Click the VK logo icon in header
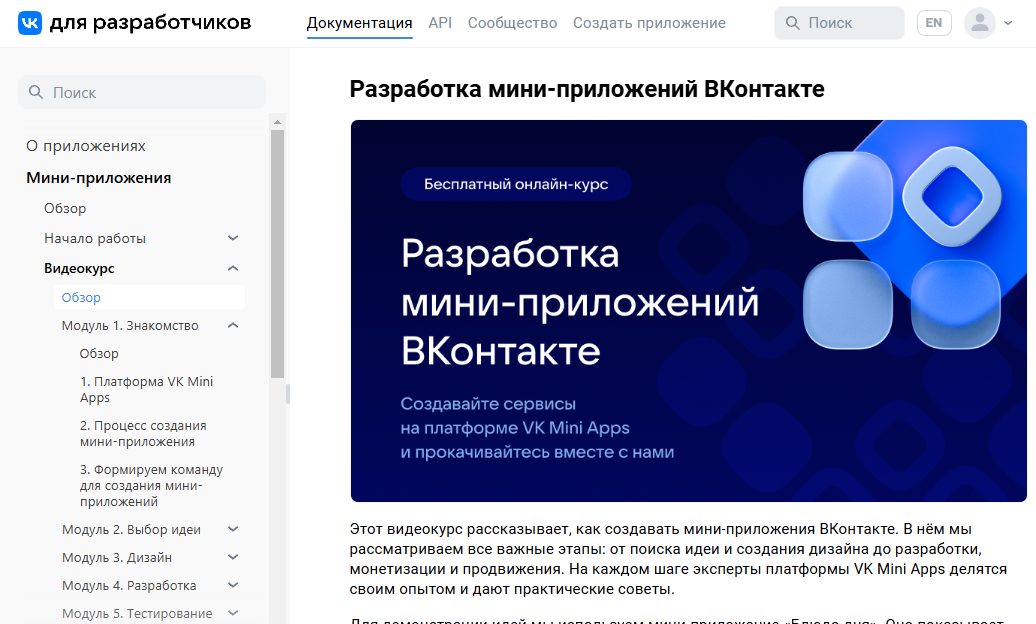This screenshot has width=1036, height=624. (x=30, y=22)
